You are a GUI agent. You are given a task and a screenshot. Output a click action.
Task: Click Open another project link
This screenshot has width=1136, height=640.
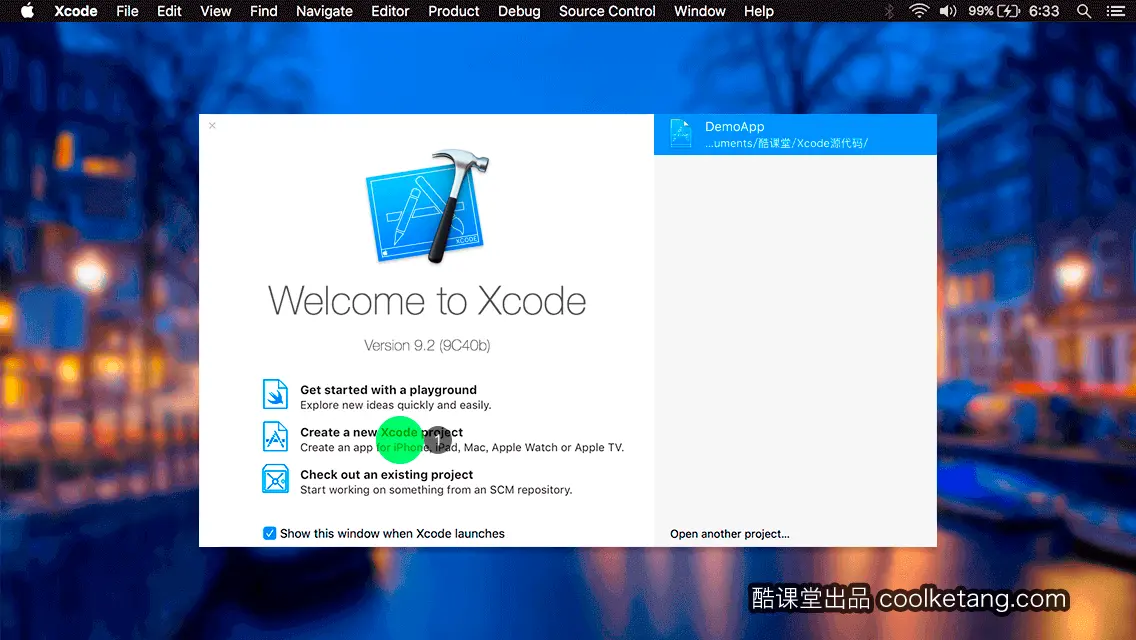pyautogui.click(x=730, y=533)
